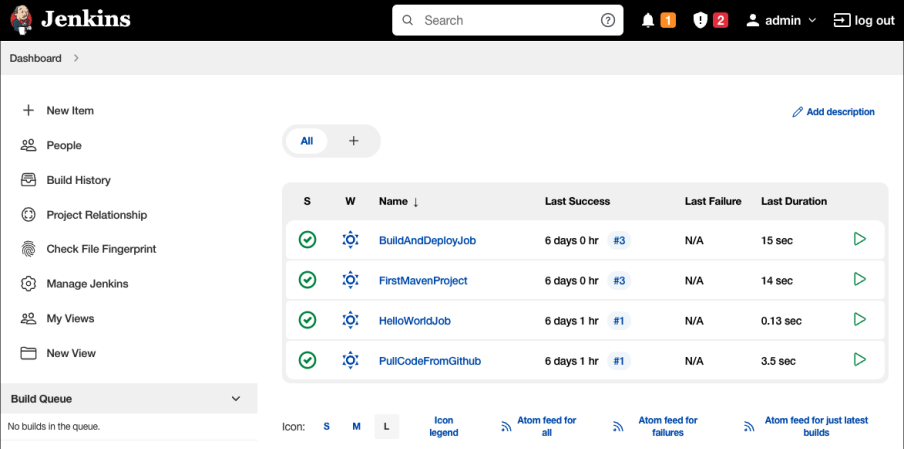Click weather sunny icon for PullCodeFromGithub
The width and height of the screenshot is (904, 449).
pos(350,360)
